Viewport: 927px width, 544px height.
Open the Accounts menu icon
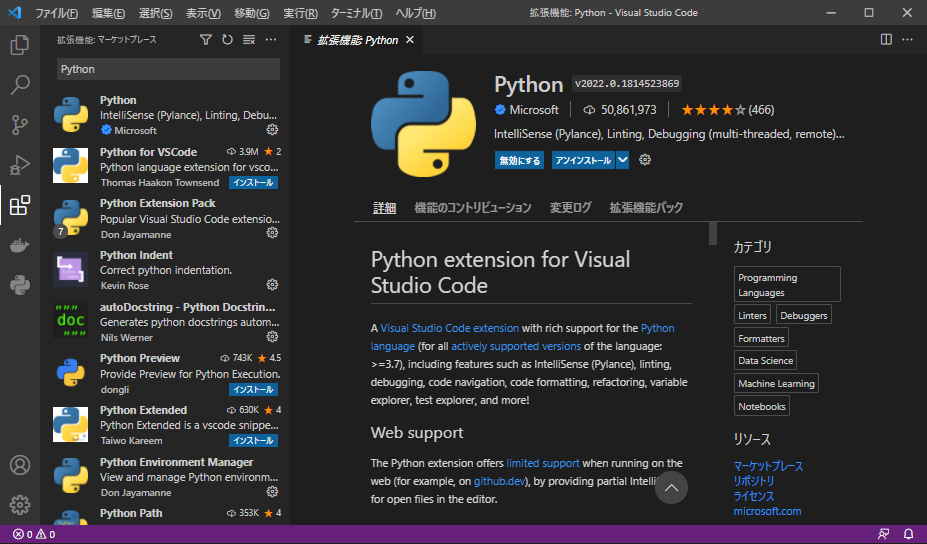[20, 465]
